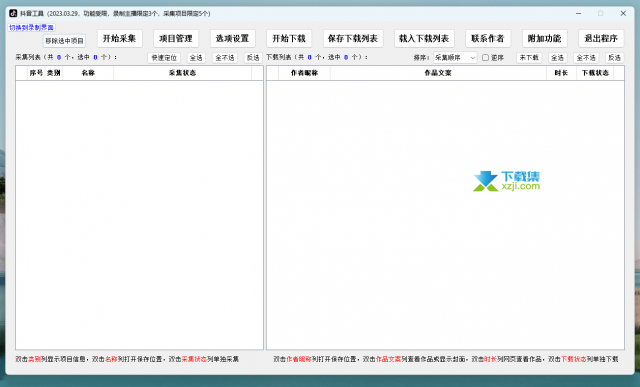
Task: Click 保存下载列表 to save list
Action: (353, 38)
